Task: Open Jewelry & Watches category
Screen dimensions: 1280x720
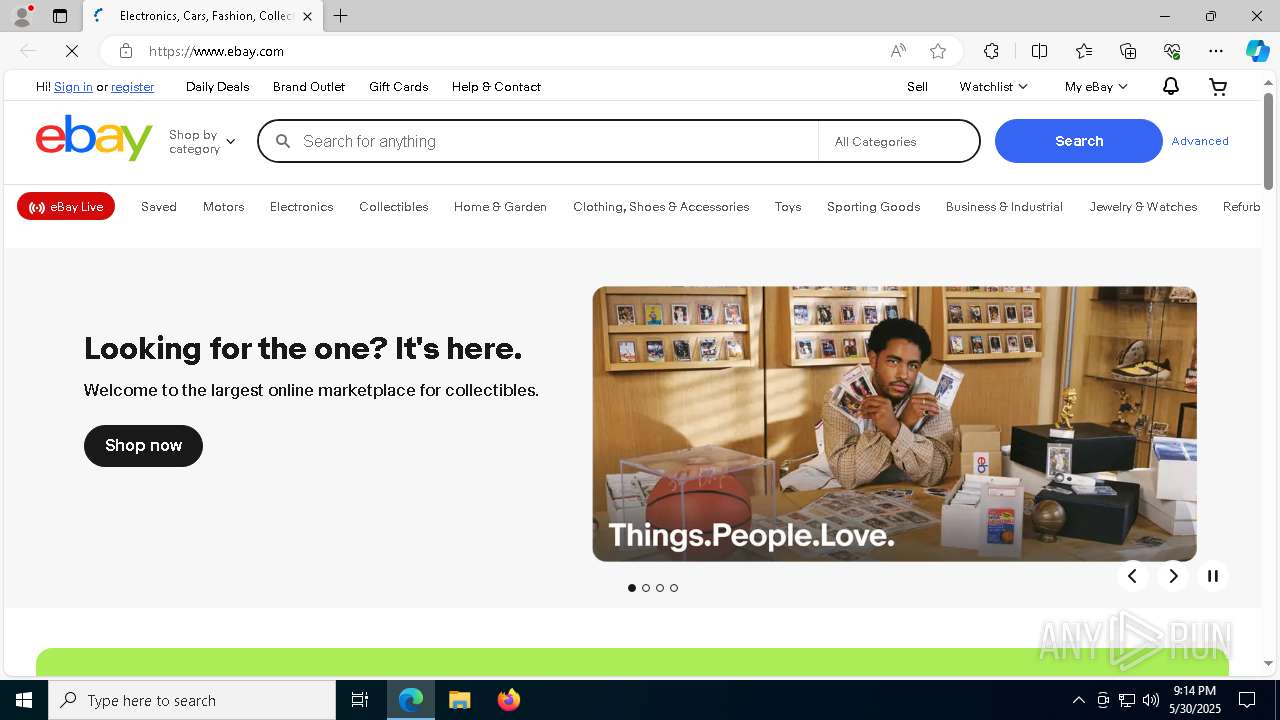Action: (1143, 207)
